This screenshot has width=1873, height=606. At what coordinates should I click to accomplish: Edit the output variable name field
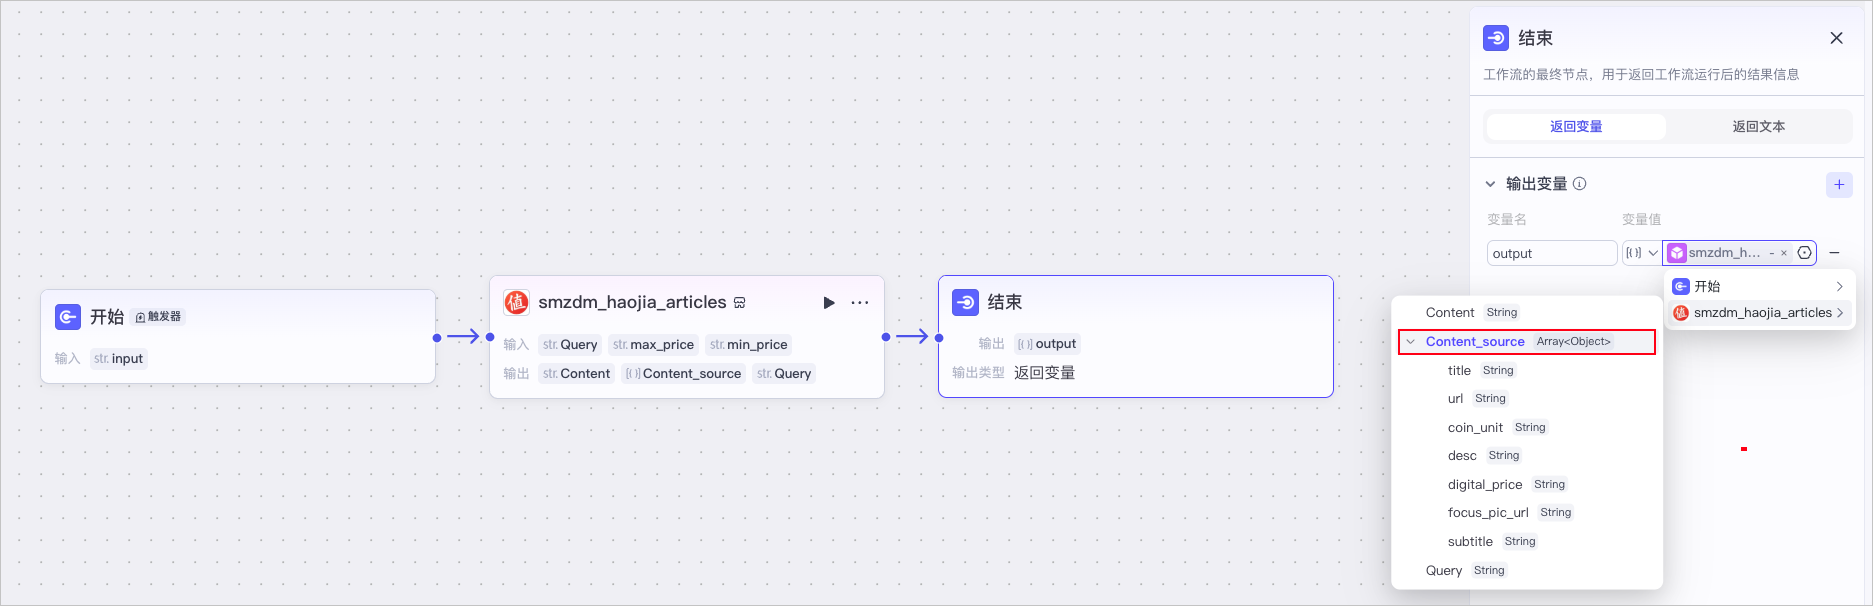point(1551,253)
